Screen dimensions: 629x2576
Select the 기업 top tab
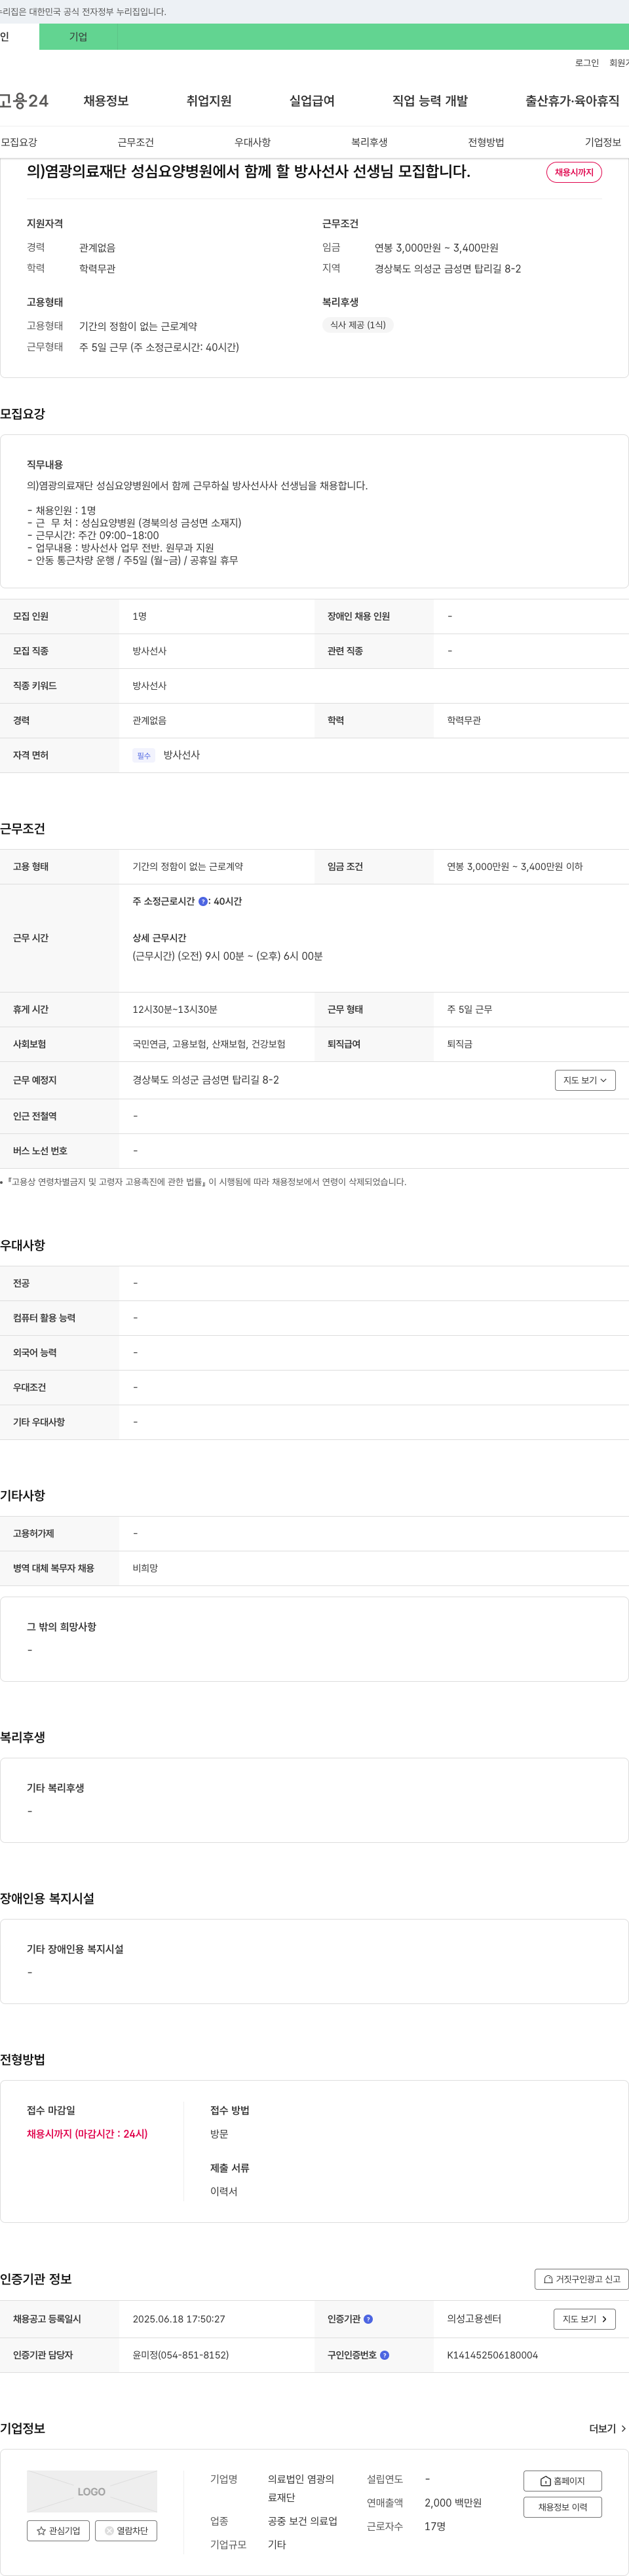[78, 37]
